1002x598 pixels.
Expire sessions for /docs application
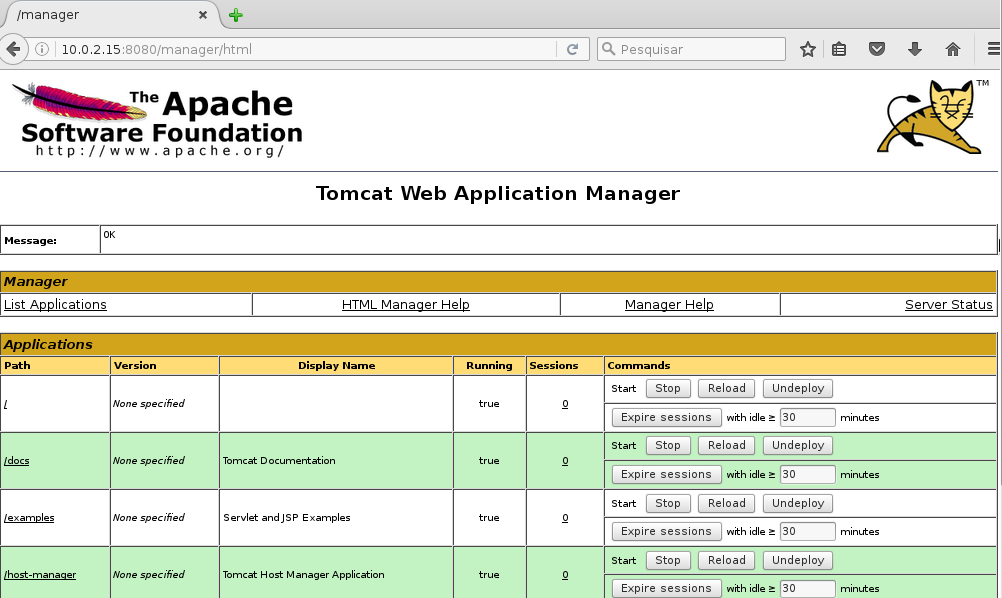click(667, 474)
